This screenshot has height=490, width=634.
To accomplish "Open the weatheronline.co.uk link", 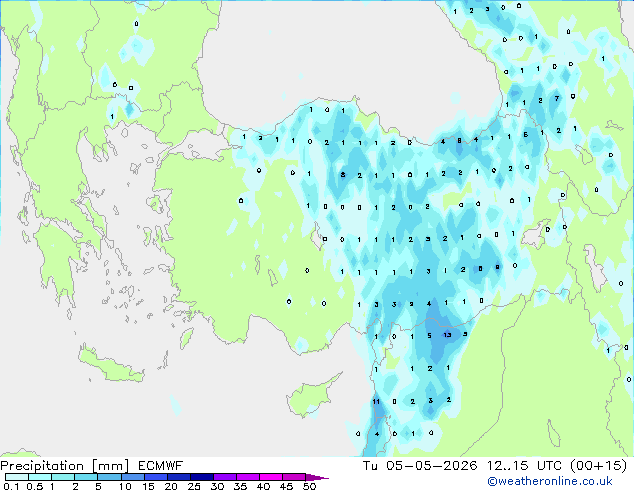I will [550, 481].
